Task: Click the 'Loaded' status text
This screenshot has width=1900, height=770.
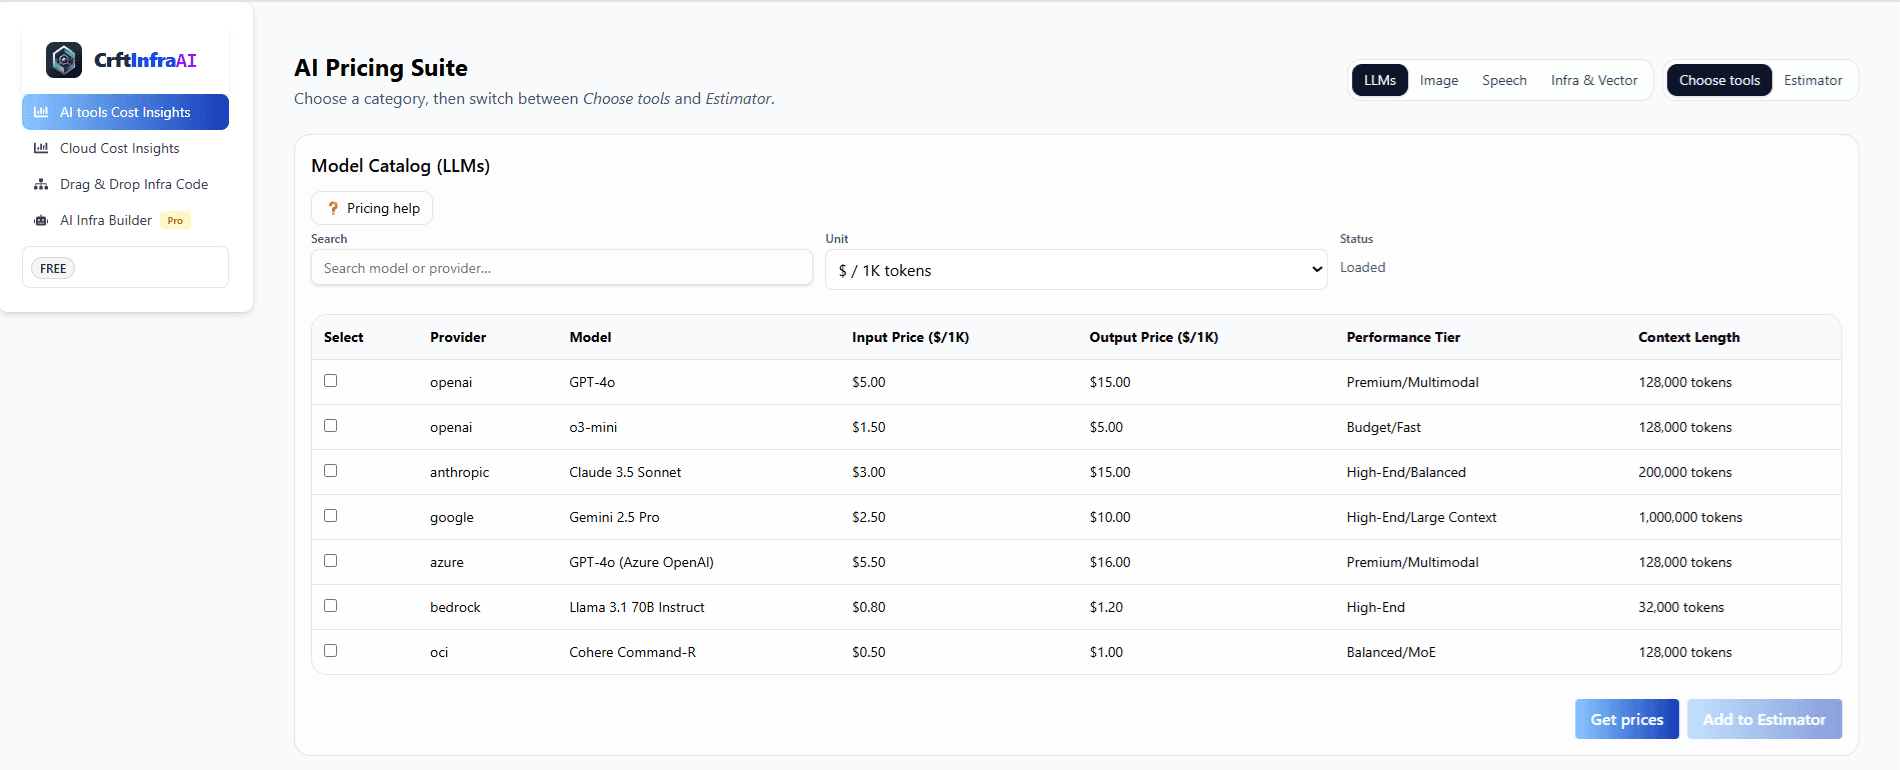Action: pos(1362,267)
